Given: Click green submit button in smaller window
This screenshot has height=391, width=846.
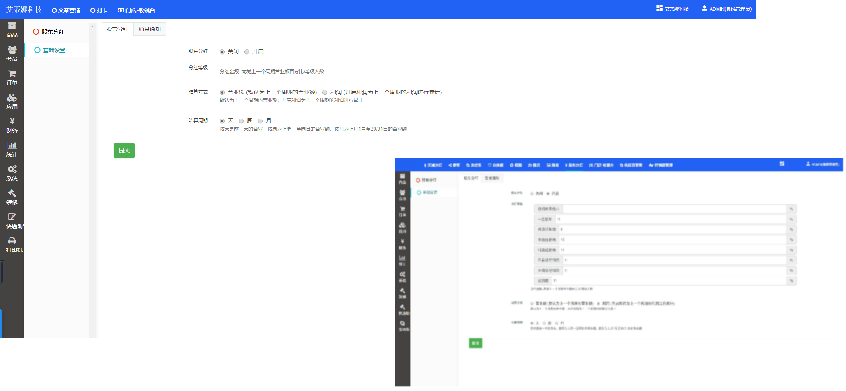Looking at the screenshot, I should [475, 342].
